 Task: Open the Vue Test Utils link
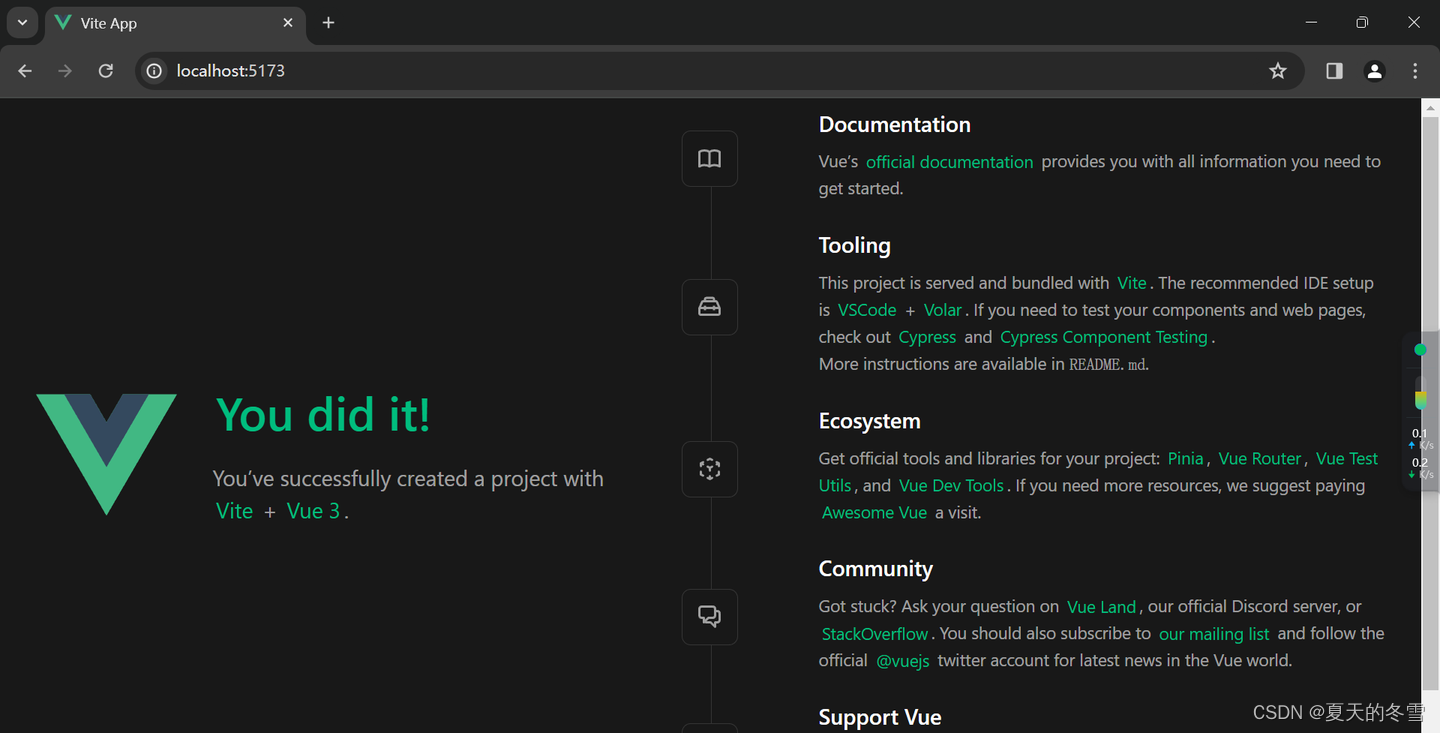pos(1347,458)
